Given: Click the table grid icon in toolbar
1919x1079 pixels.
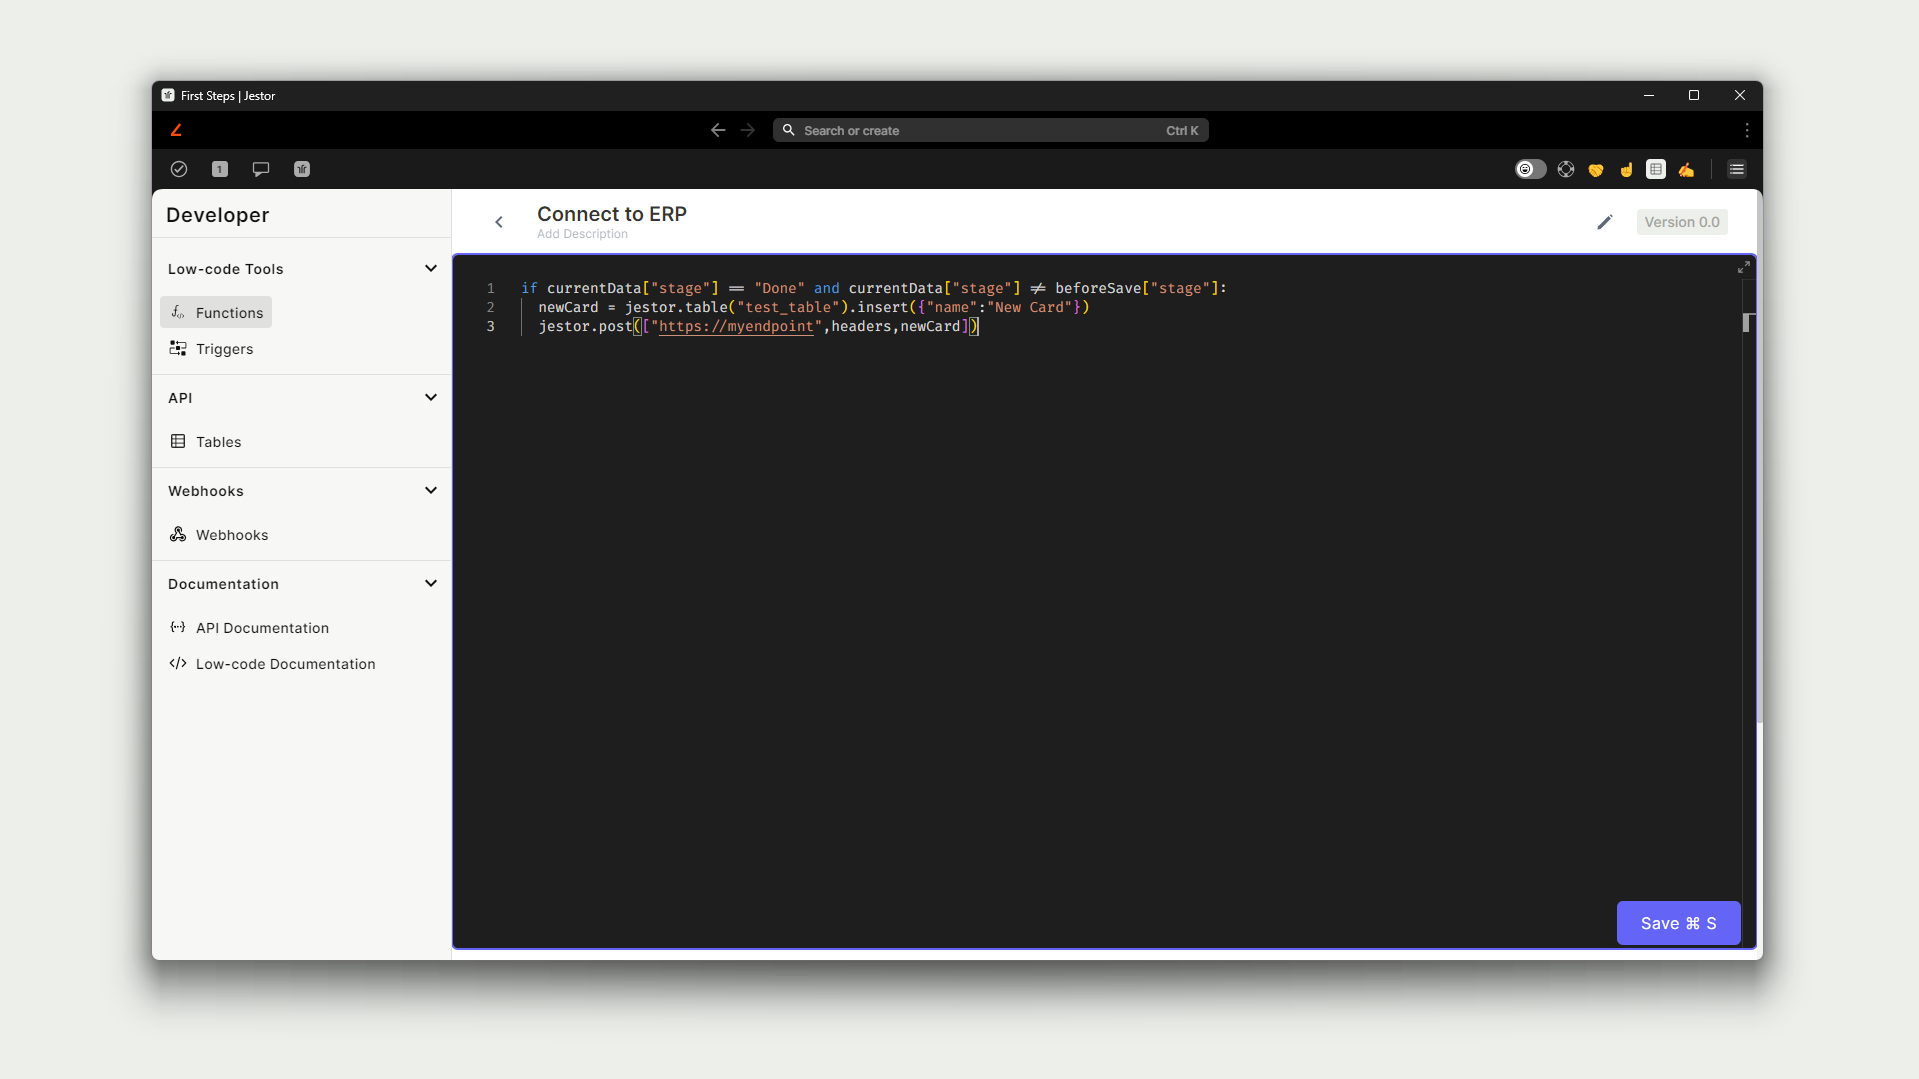Looking at the screenshot, I should tap(1656, 169).
